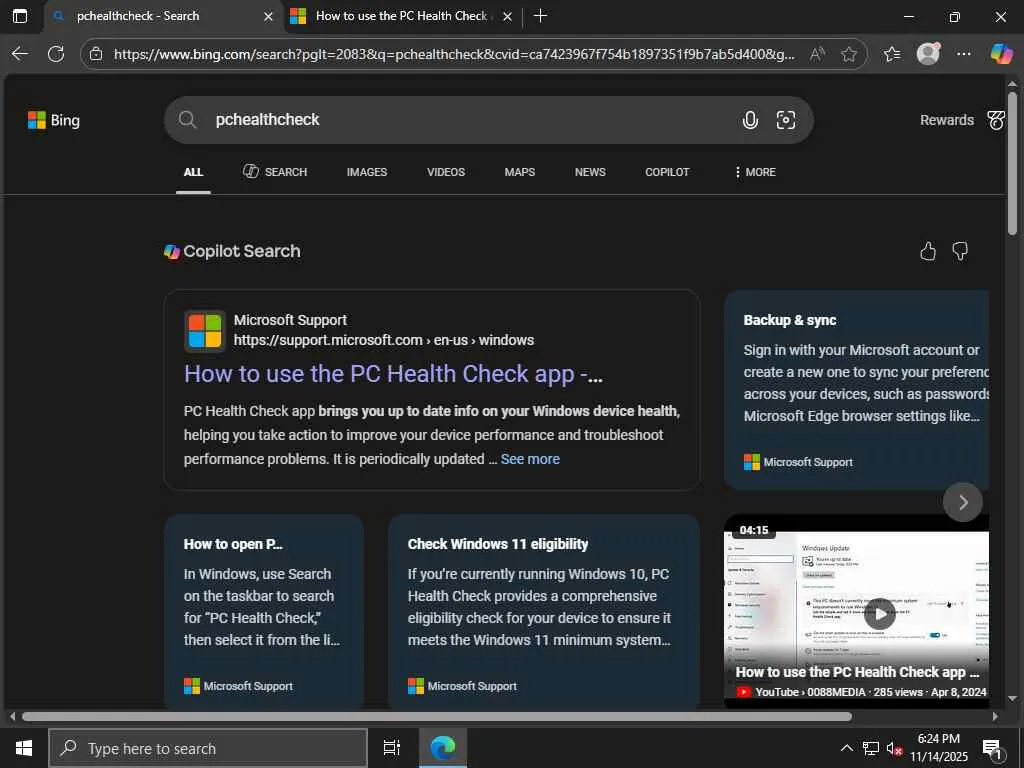
Task: Open the notifications action center icon
Action: (x=992, y=749)
